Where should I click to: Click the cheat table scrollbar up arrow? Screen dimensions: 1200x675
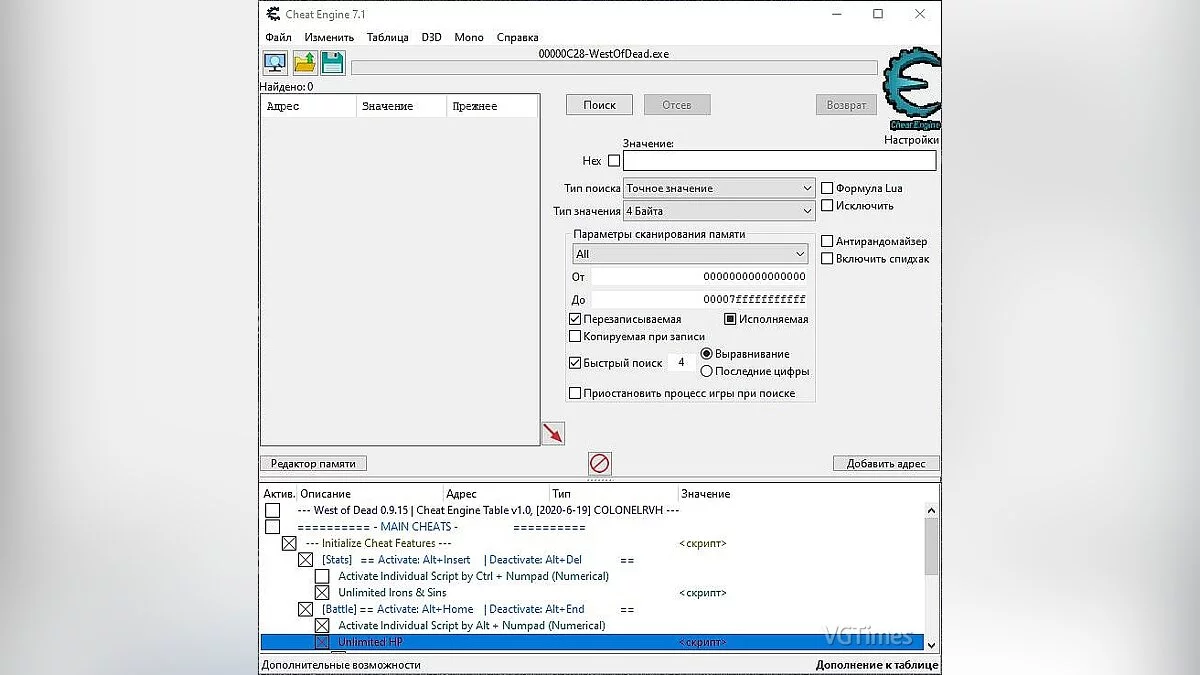(x=931, y=510)
